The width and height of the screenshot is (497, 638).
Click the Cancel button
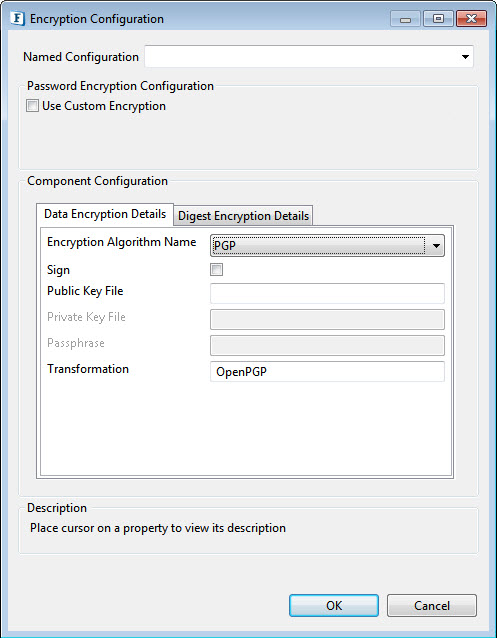[x=431, y=605]
